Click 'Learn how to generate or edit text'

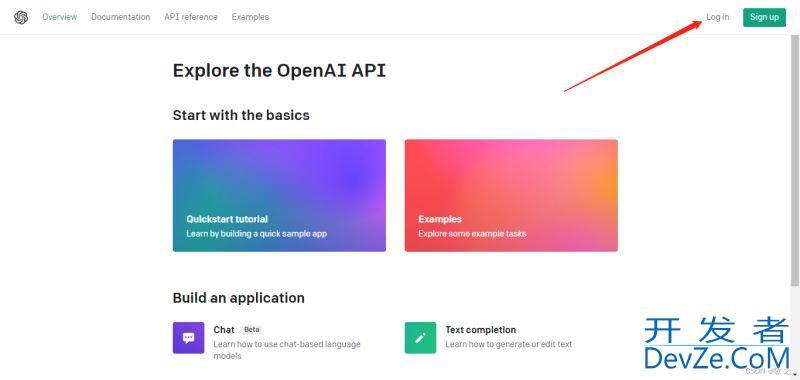point(509,344)
